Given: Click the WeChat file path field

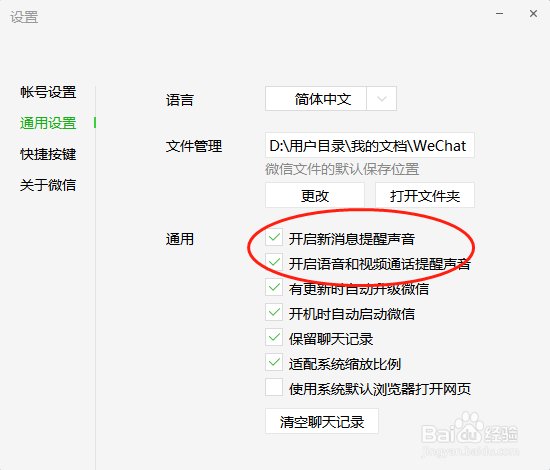Looking at the screenshot, I should (370, 145).
